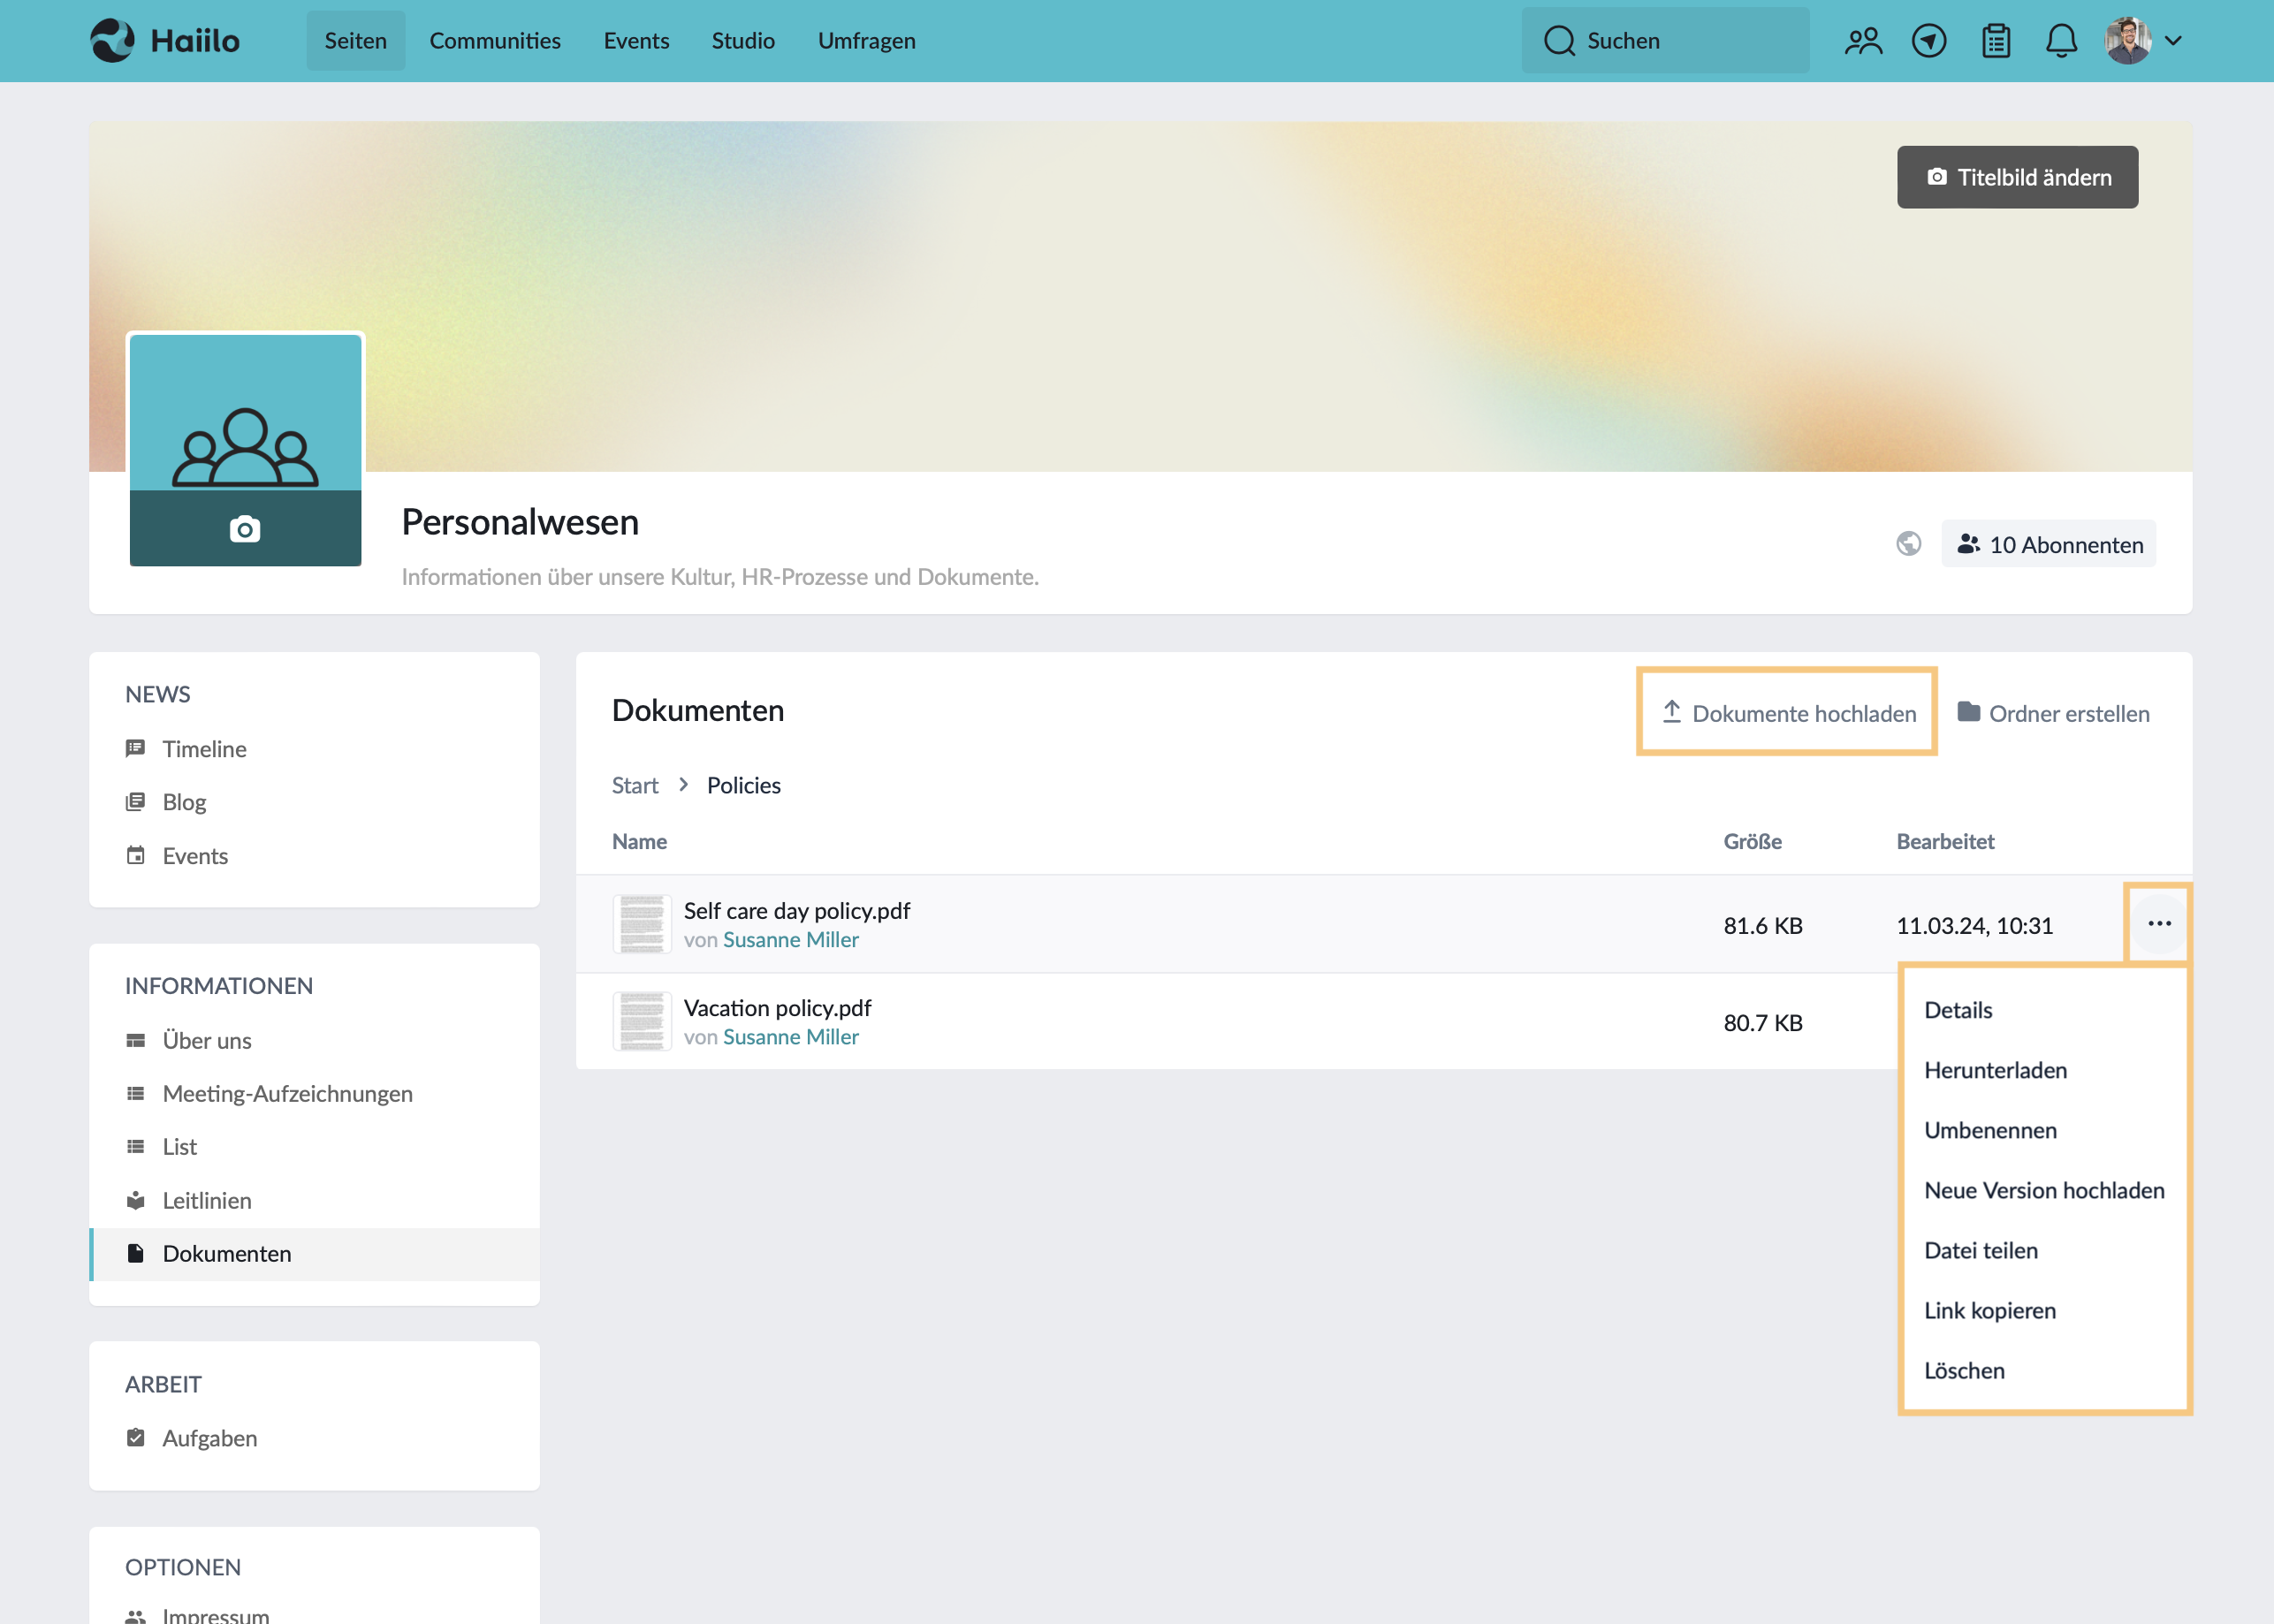2274x1624 pixels.
Task: Open Vacation policy.pdf
Action: [x=777, y=1007]
